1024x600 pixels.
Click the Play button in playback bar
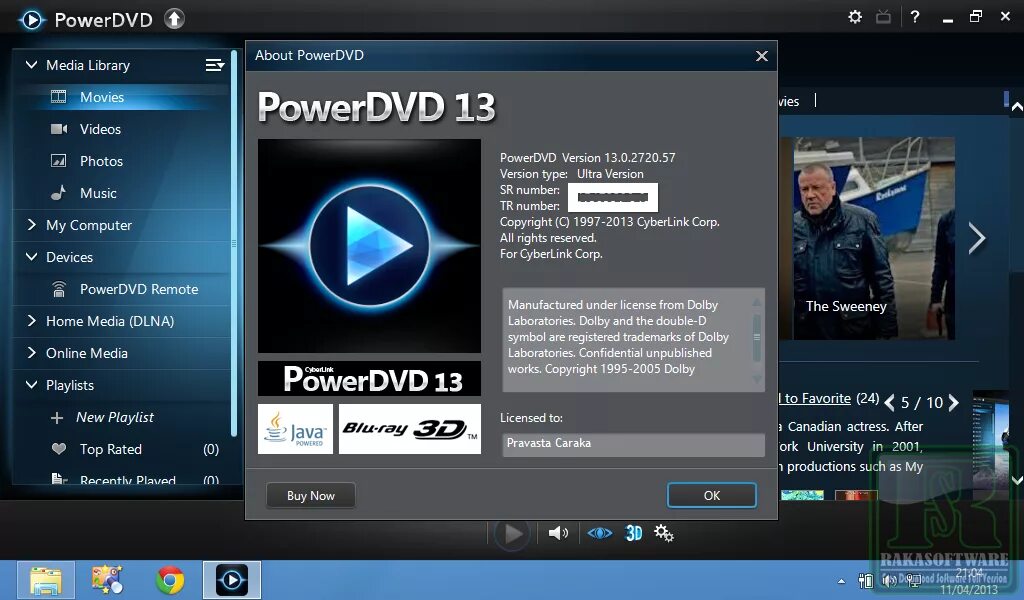click(513, 533)
